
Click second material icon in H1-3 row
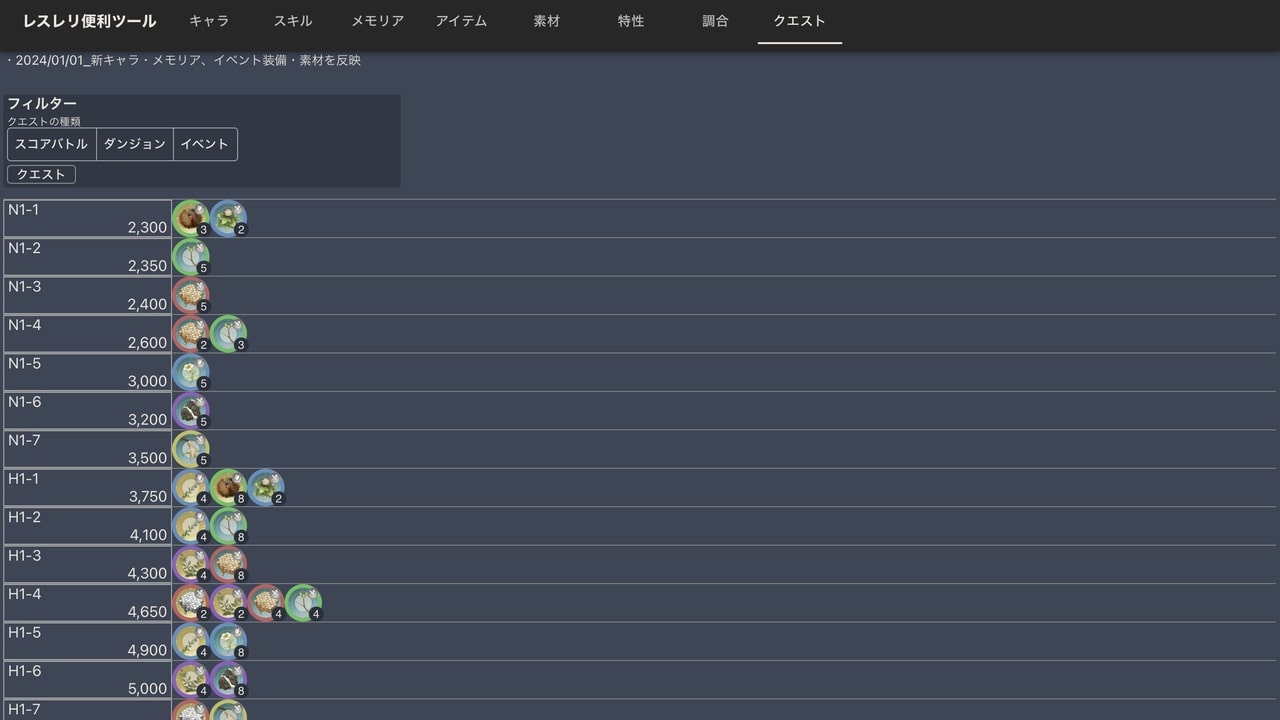pyautogui.click(x=228, y=565)
